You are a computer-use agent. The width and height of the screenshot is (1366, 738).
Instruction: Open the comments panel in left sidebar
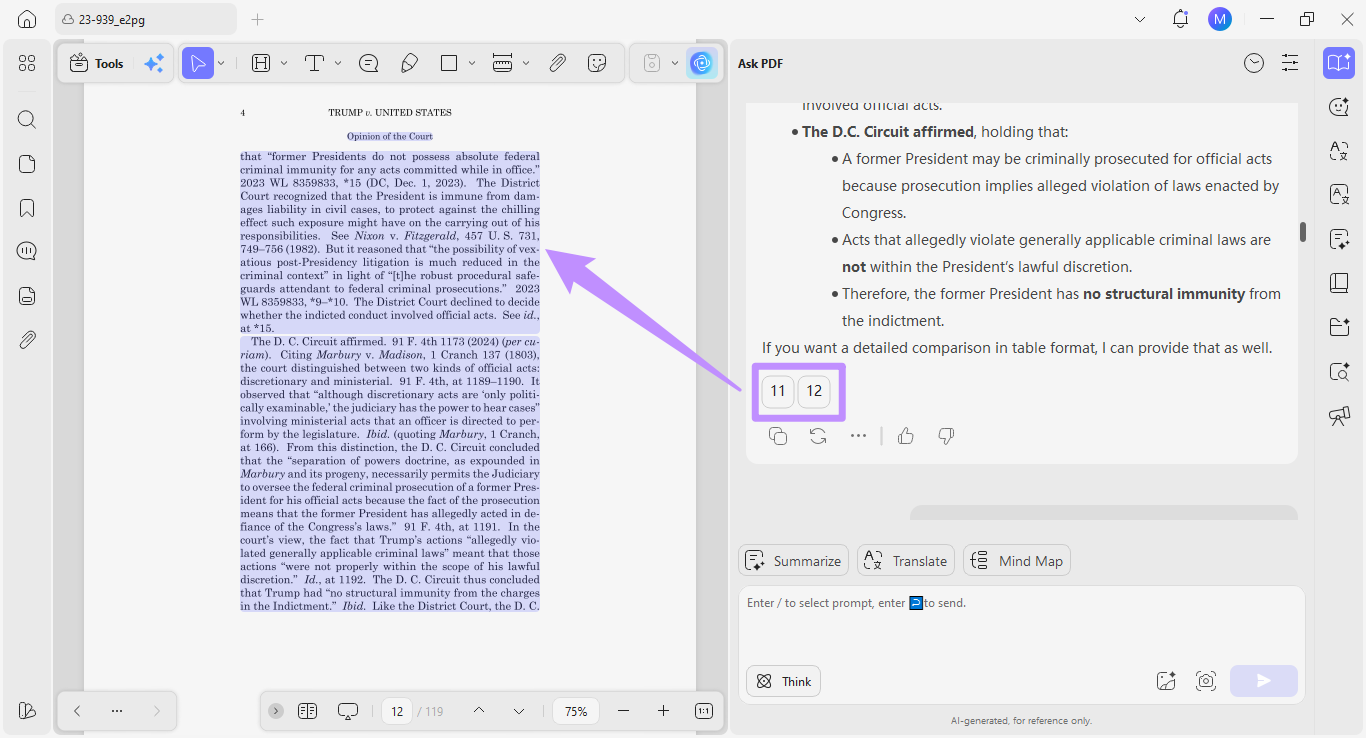27,251
